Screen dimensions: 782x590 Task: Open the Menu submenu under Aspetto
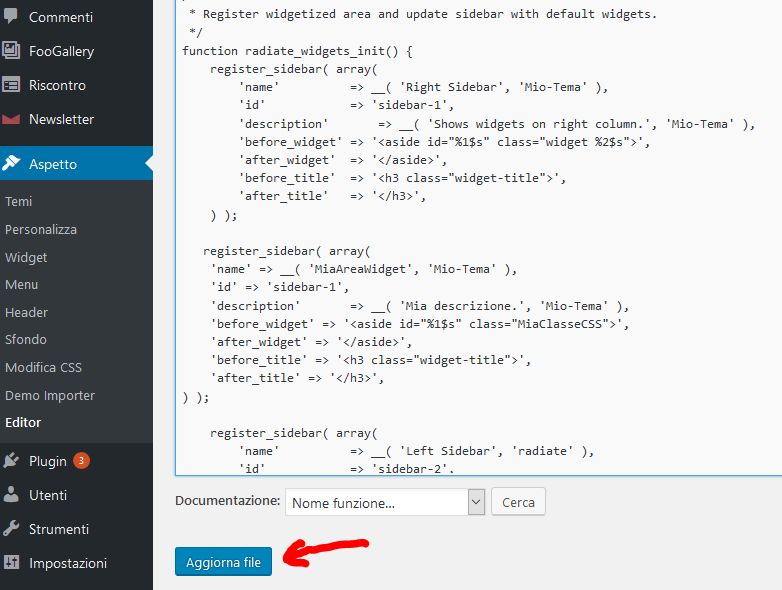[x=21, y=284]
